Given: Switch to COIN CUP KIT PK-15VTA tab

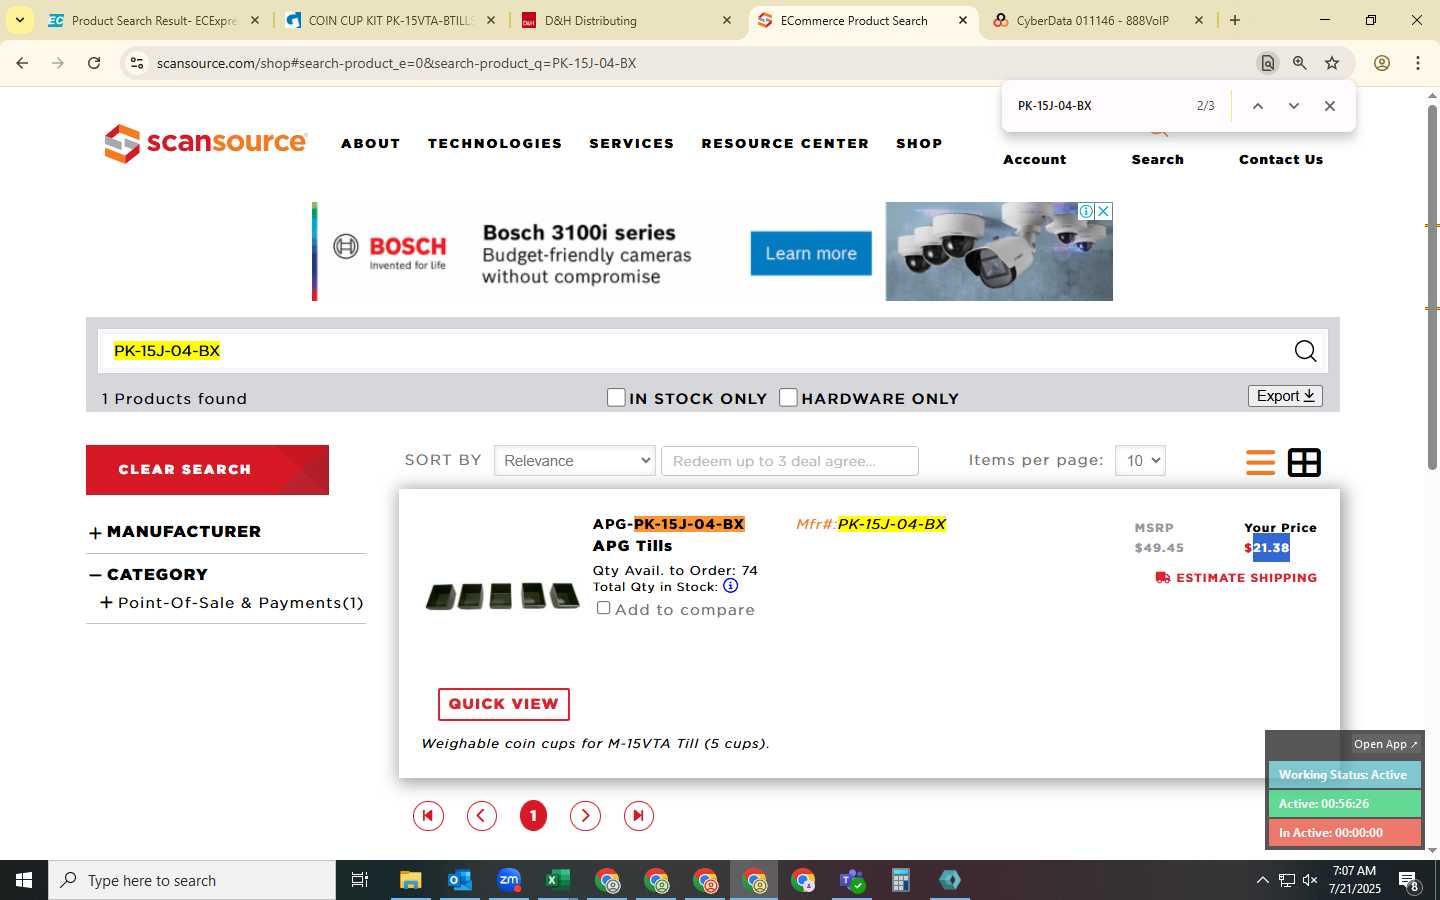Looking at the screenshot, I should tap(390, 20).
